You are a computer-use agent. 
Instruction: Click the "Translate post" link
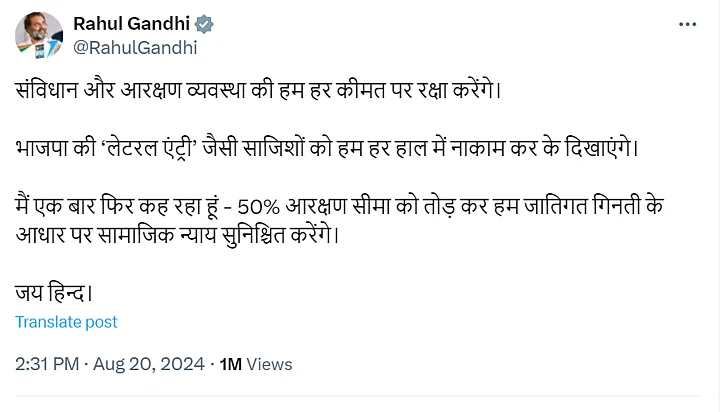point(66,322)
